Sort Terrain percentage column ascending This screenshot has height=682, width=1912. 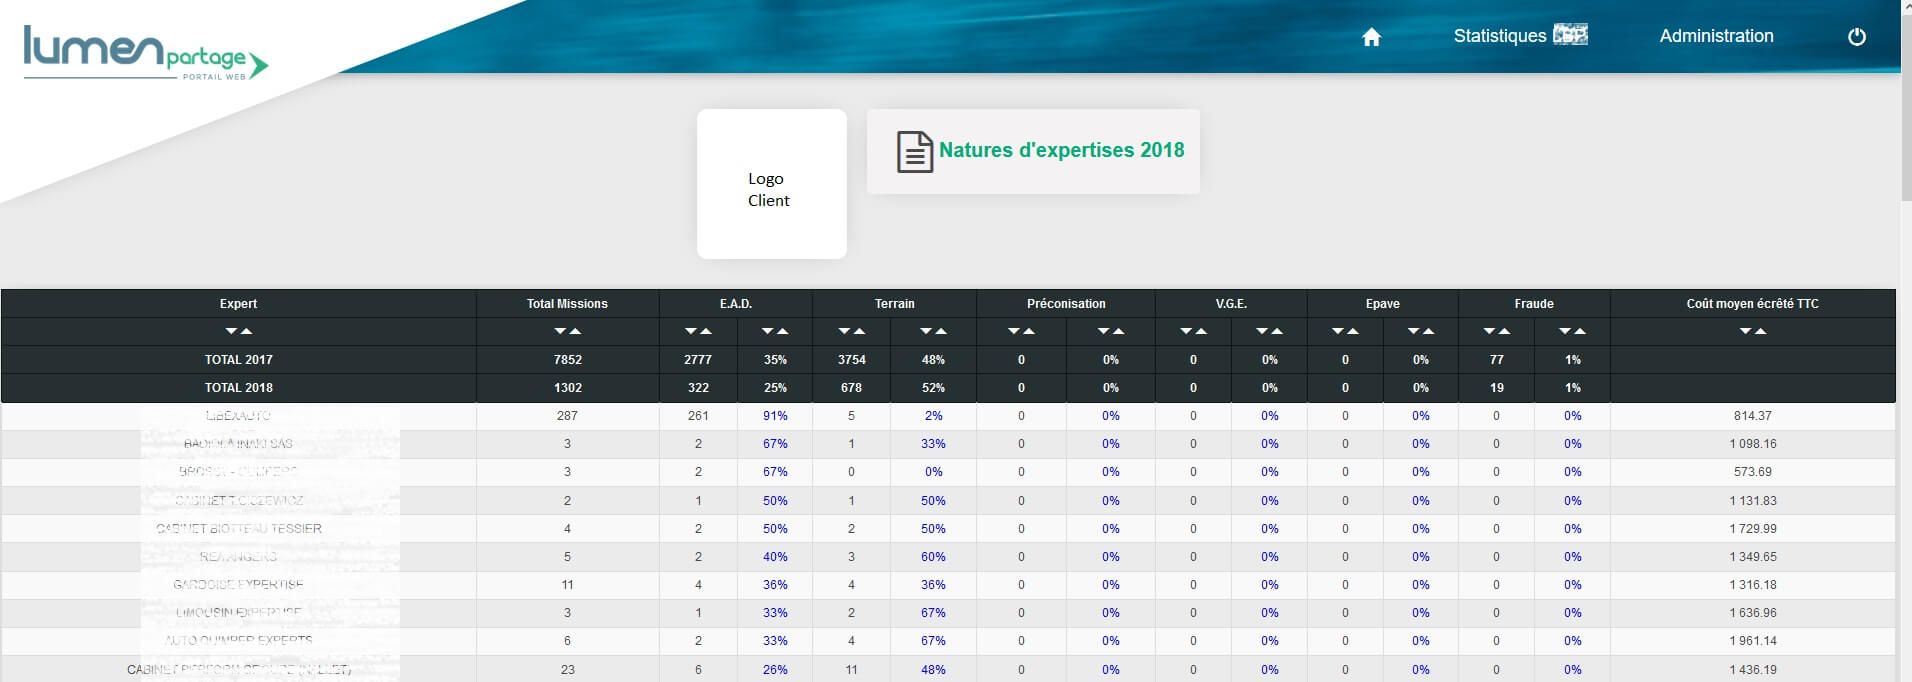click(x=941, y=331)
